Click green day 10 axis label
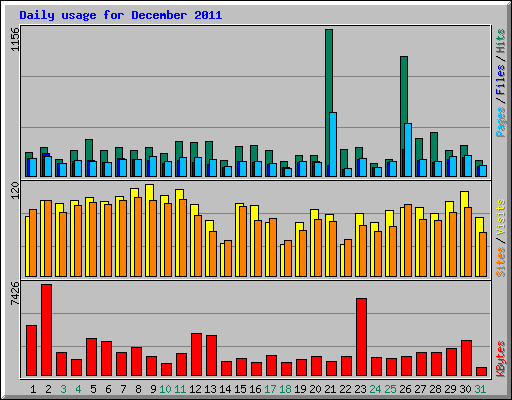The image size is (512, 400). coord(165,389)
